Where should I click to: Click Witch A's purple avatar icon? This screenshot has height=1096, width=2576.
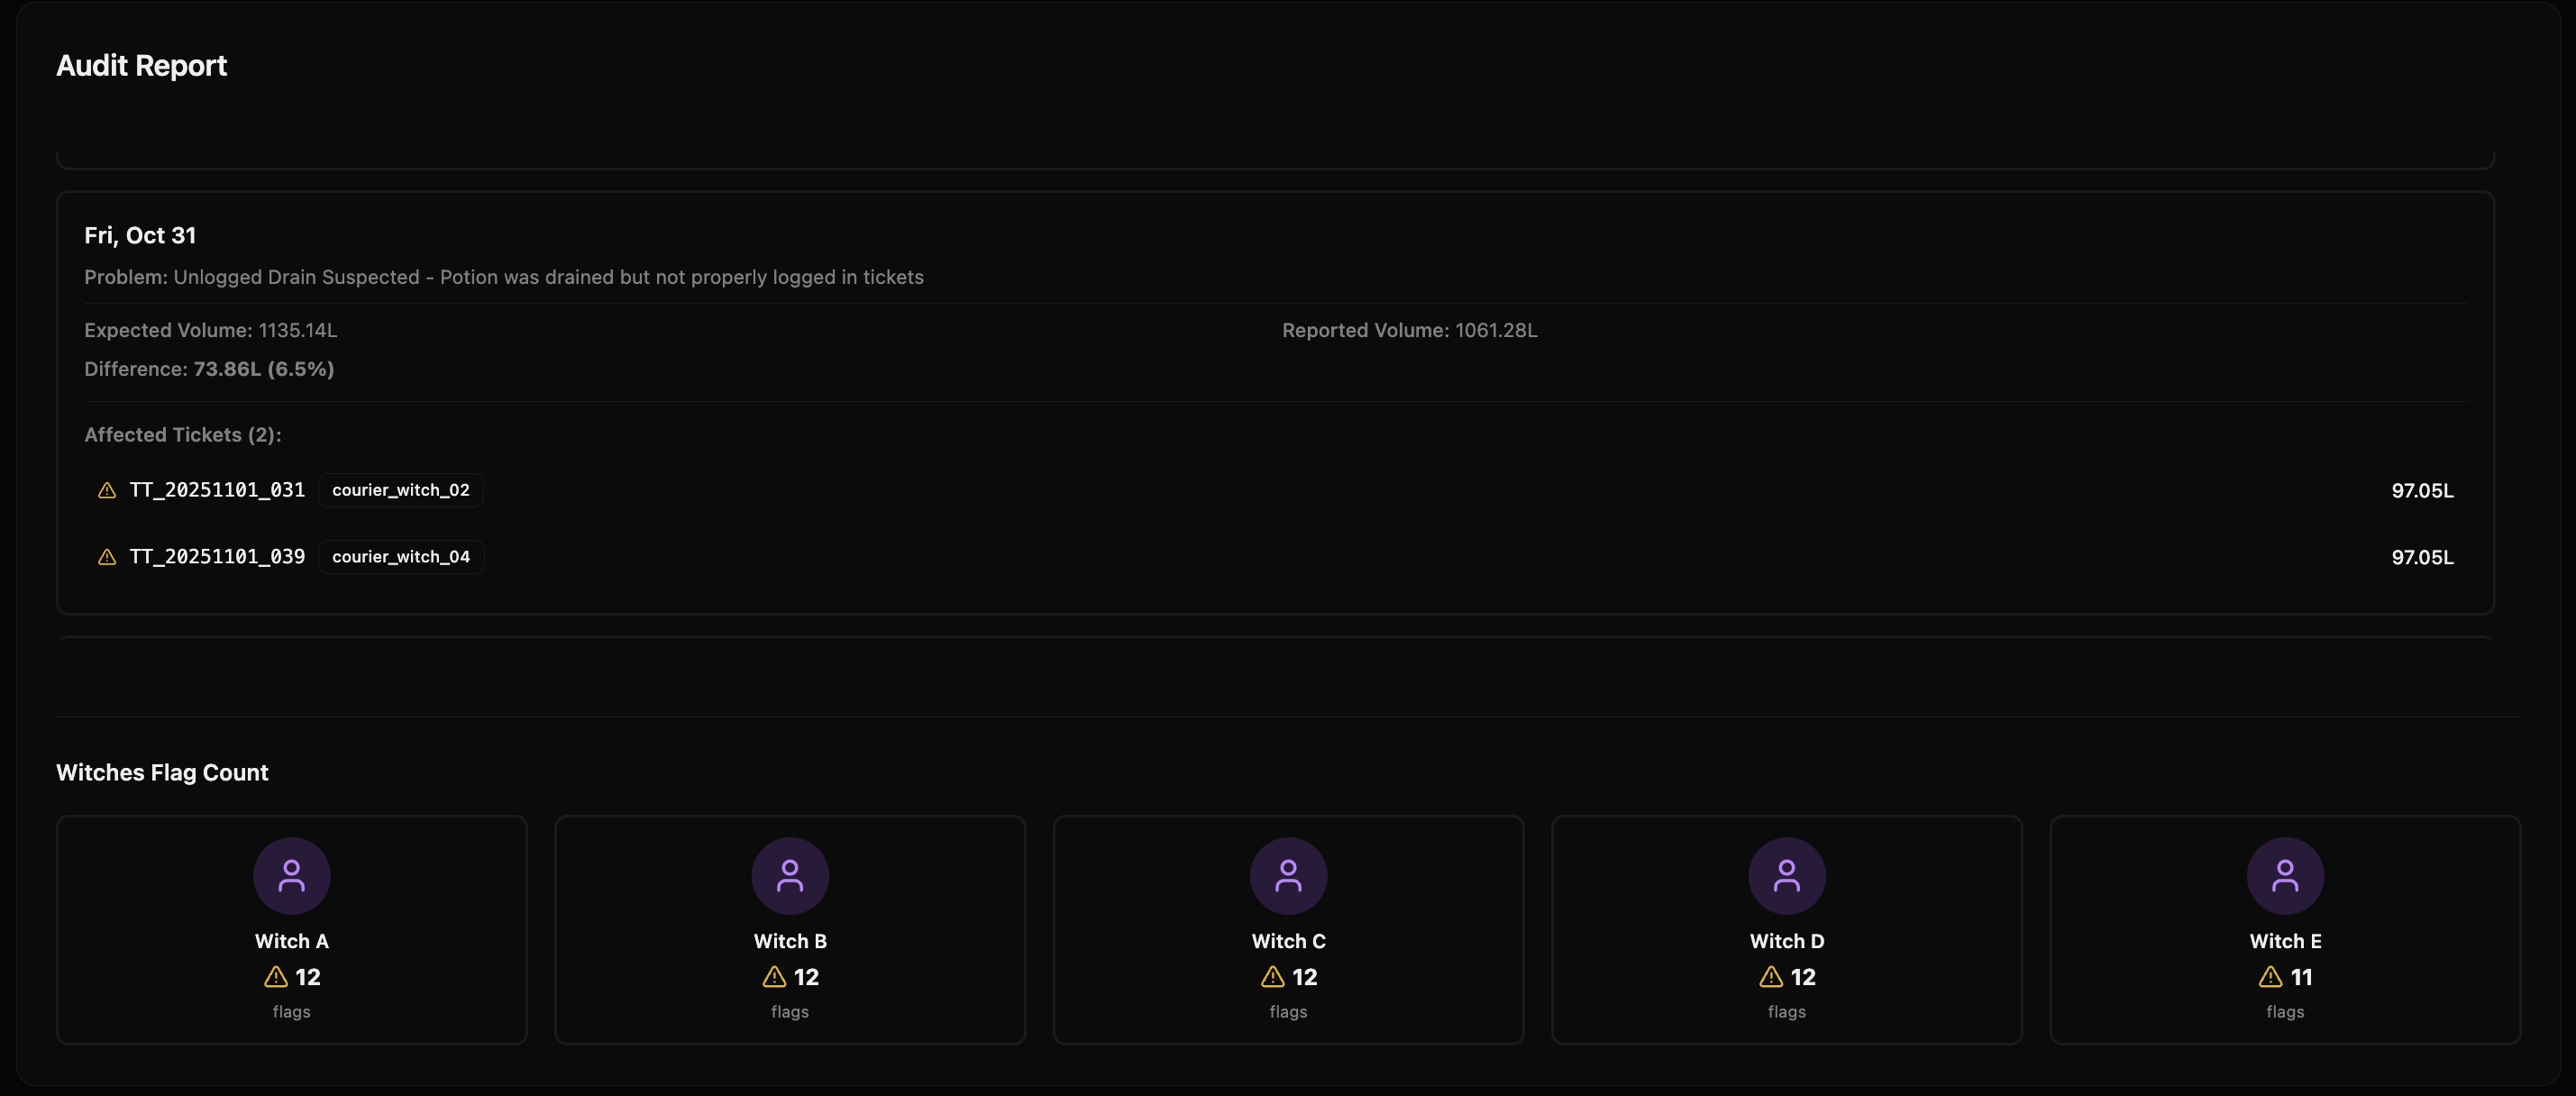pyautogui.click(x=291, y=876)
